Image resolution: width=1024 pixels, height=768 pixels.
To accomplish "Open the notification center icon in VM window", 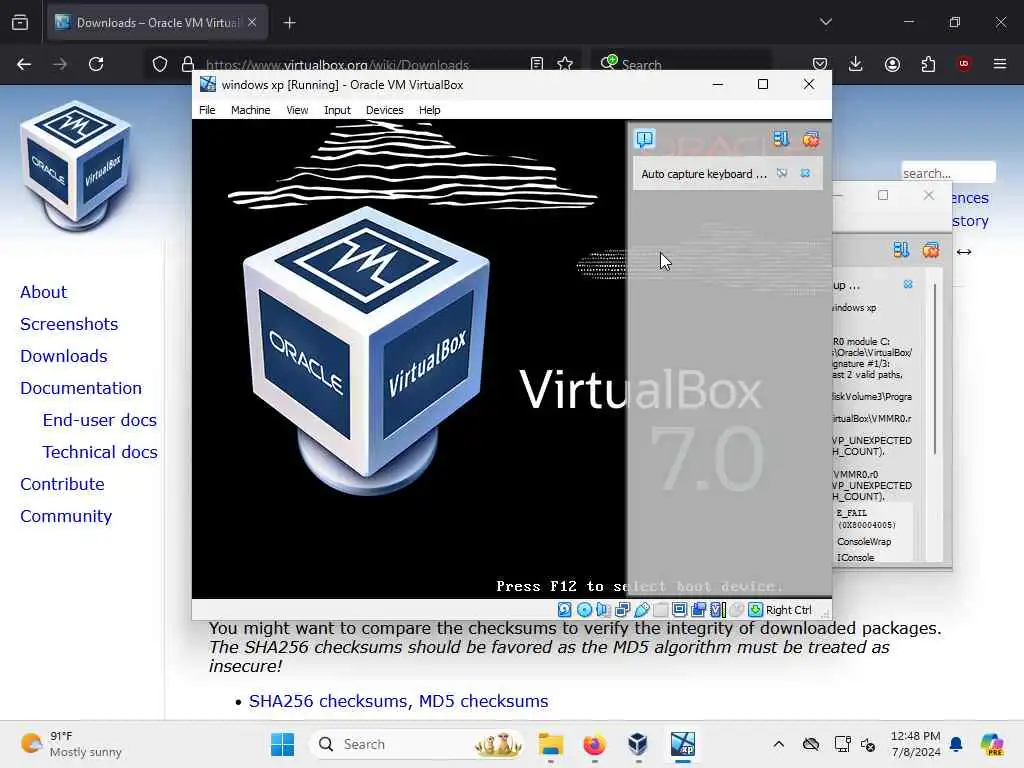I will tap(645, 138).
